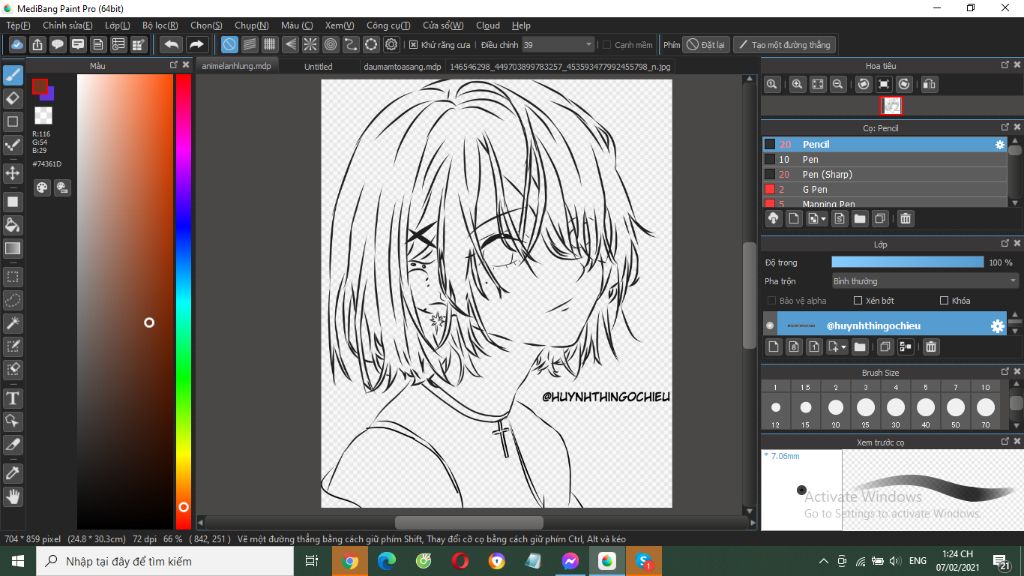
Task: Open Pencil brush settings gear
Action: click(x=999, y=144)
